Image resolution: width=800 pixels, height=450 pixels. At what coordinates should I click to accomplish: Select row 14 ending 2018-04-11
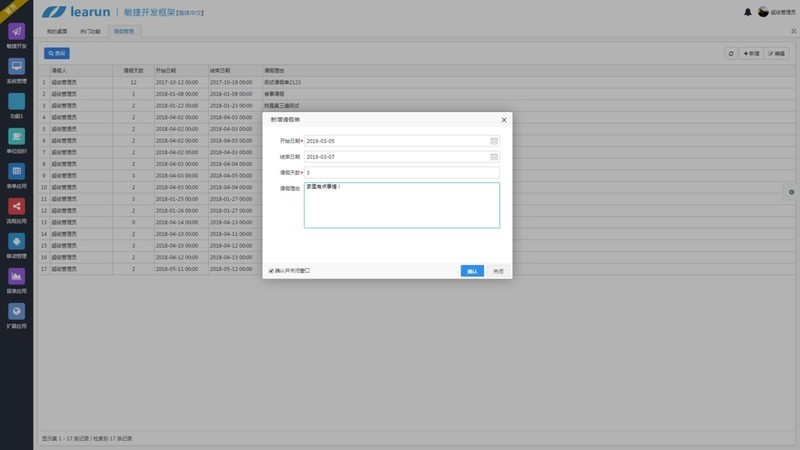[150, 234]
